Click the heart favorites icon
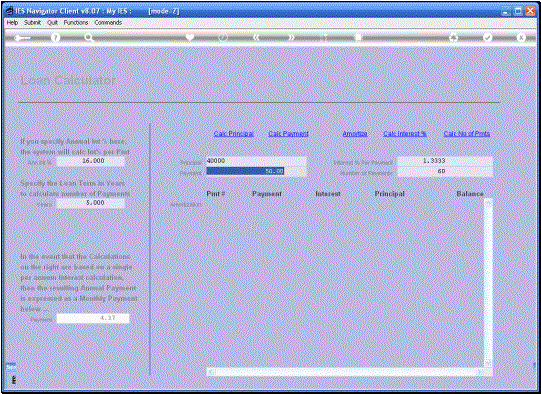Viewport: 541px width, 394px height. click(x=190, y=37)
